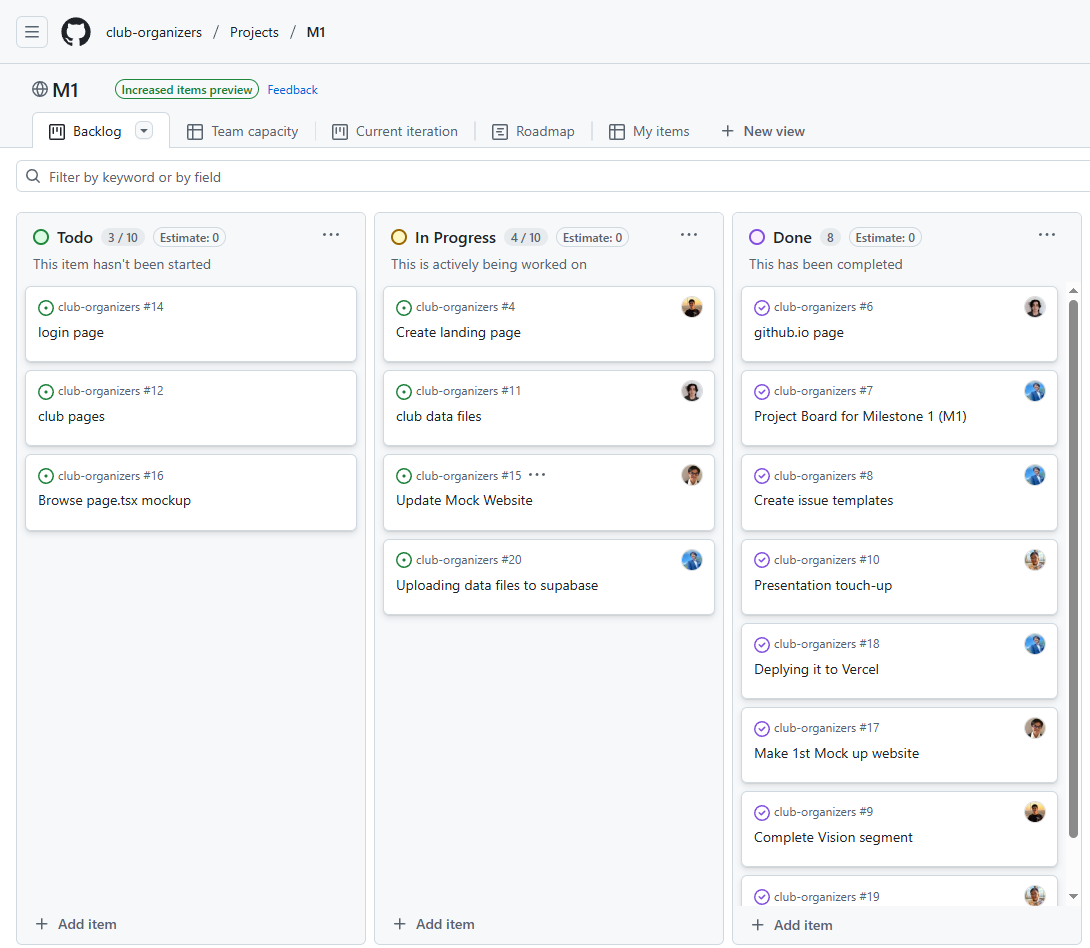
Task: Click the GitHub logo icon
Action: [x=76, y=32]
